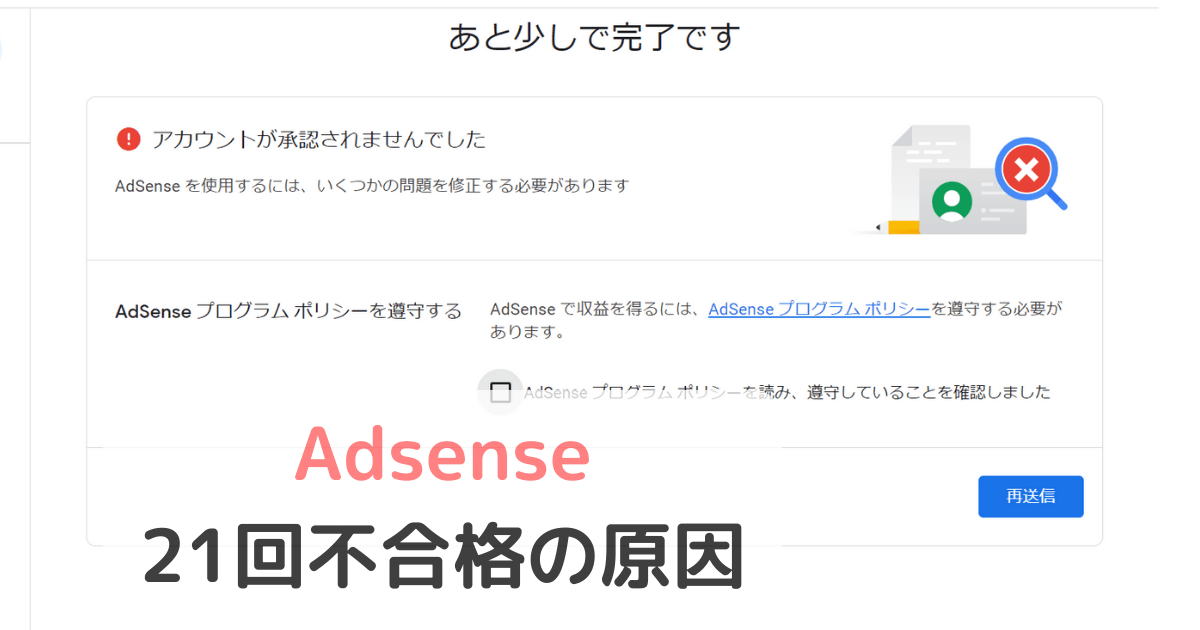Click the green person avatar in illustration
This screenshot has height=630, width=1200.
pyautogui.click(x=952, y=200)
